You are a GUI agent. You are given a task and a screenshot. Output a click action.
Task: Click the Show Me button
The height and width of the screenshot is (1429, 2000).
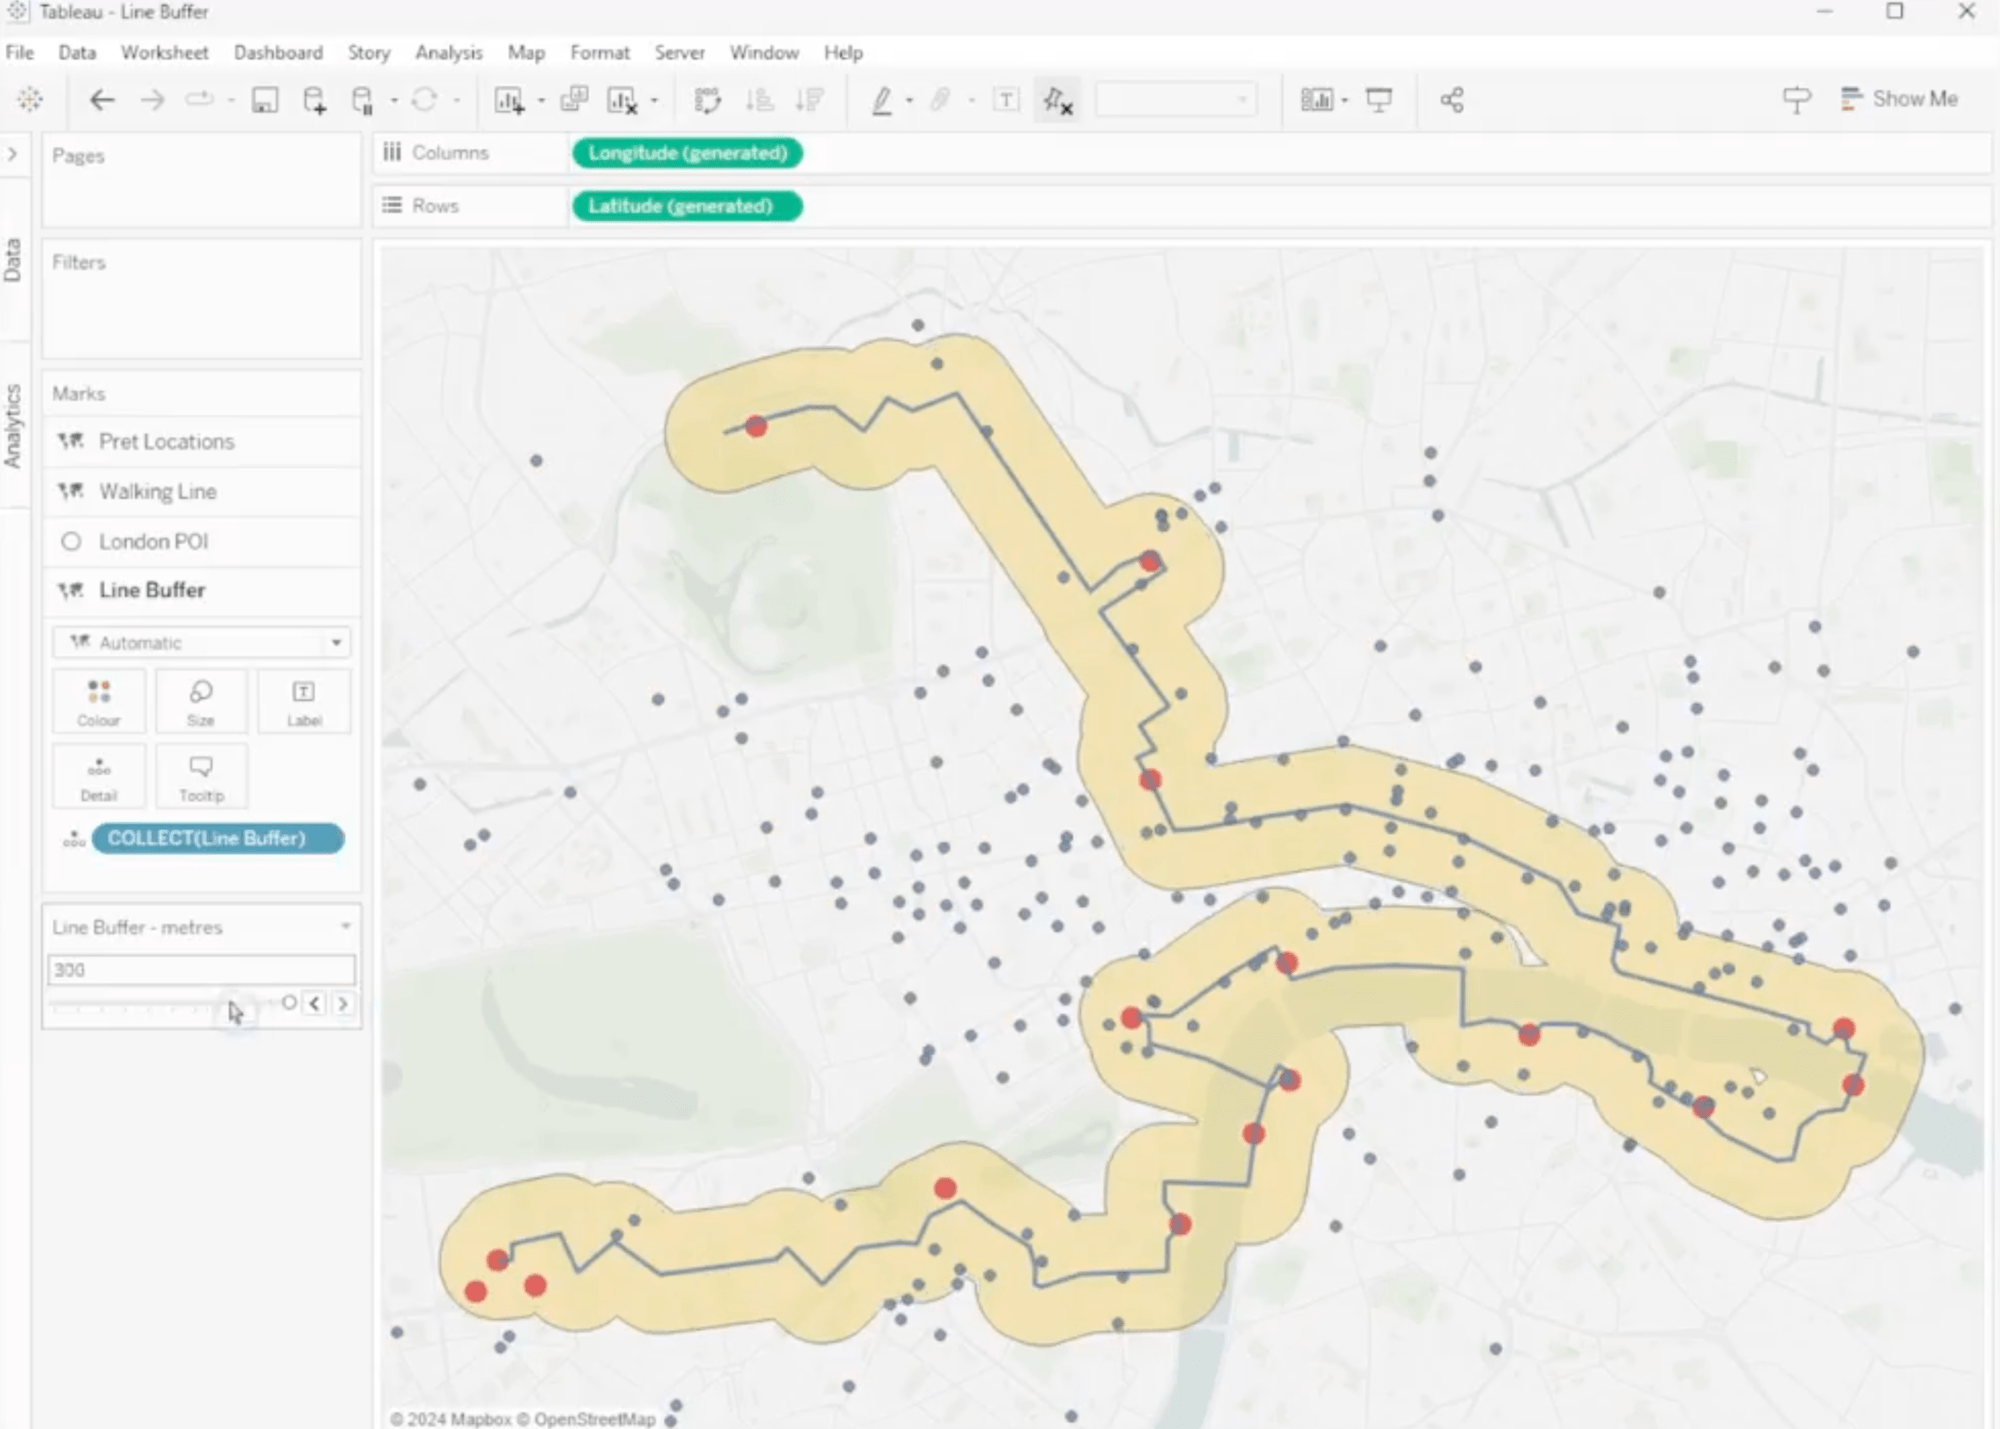[1899, 99]
